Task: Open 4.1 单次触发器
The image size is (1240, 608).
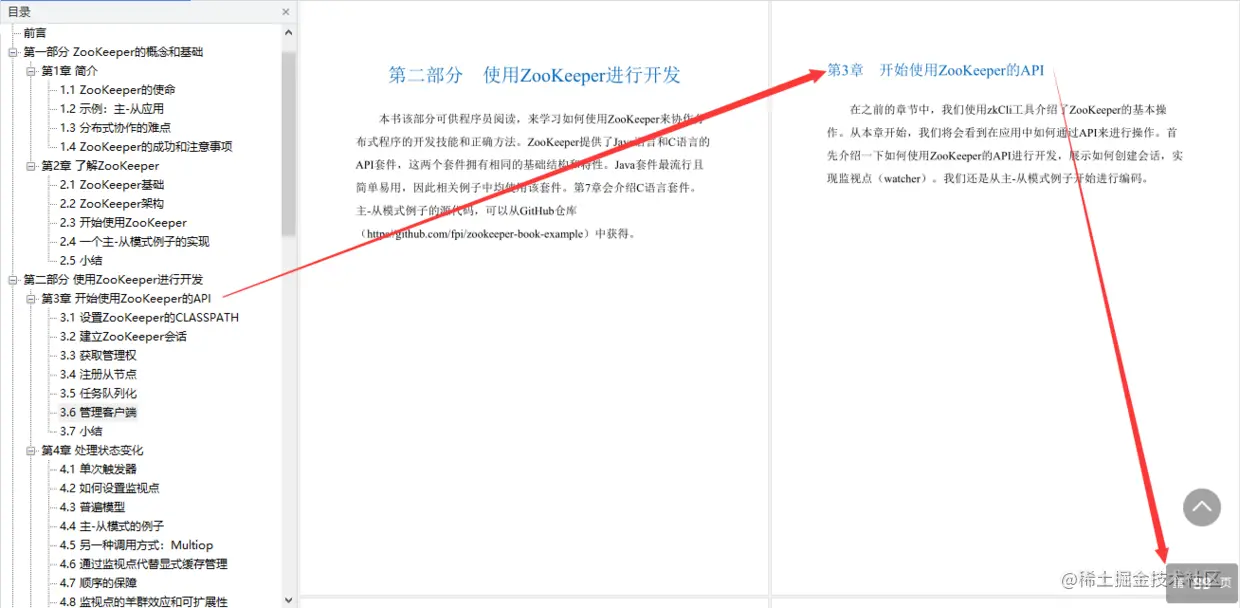Action: [98, 470]
